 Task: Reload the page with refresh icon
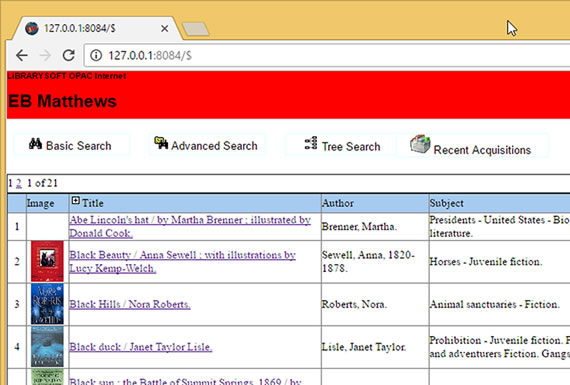(x=69, y=55)
